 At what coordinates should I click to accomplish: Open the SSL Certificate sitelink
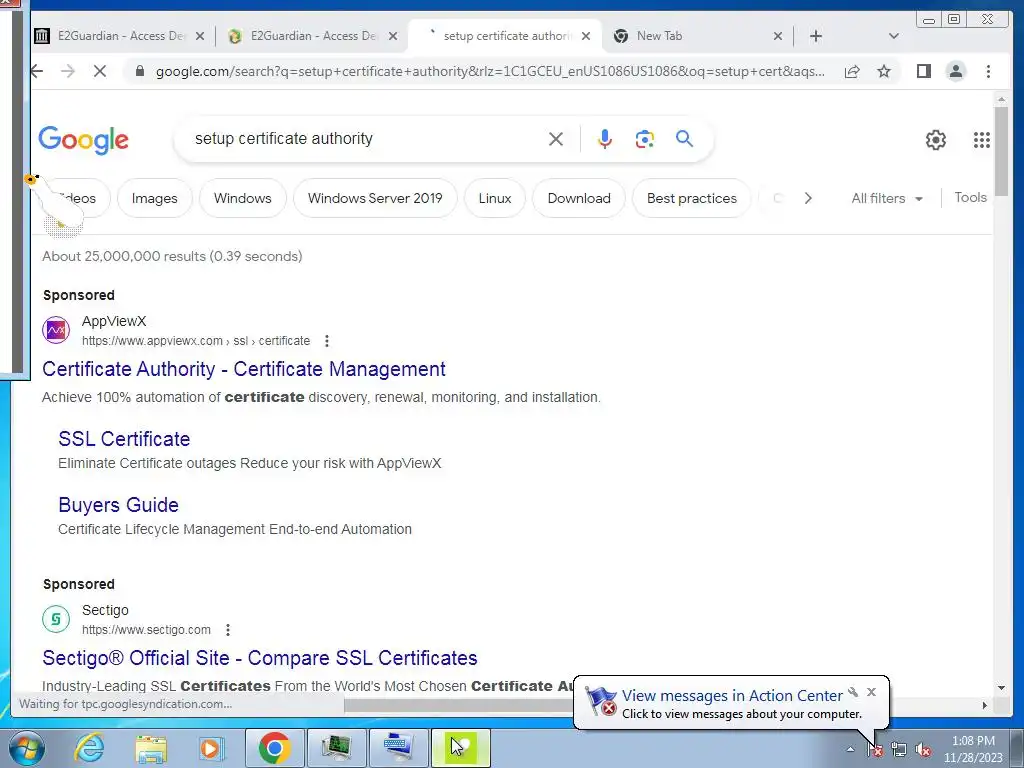pyautogui.click(x=124, y=439)
